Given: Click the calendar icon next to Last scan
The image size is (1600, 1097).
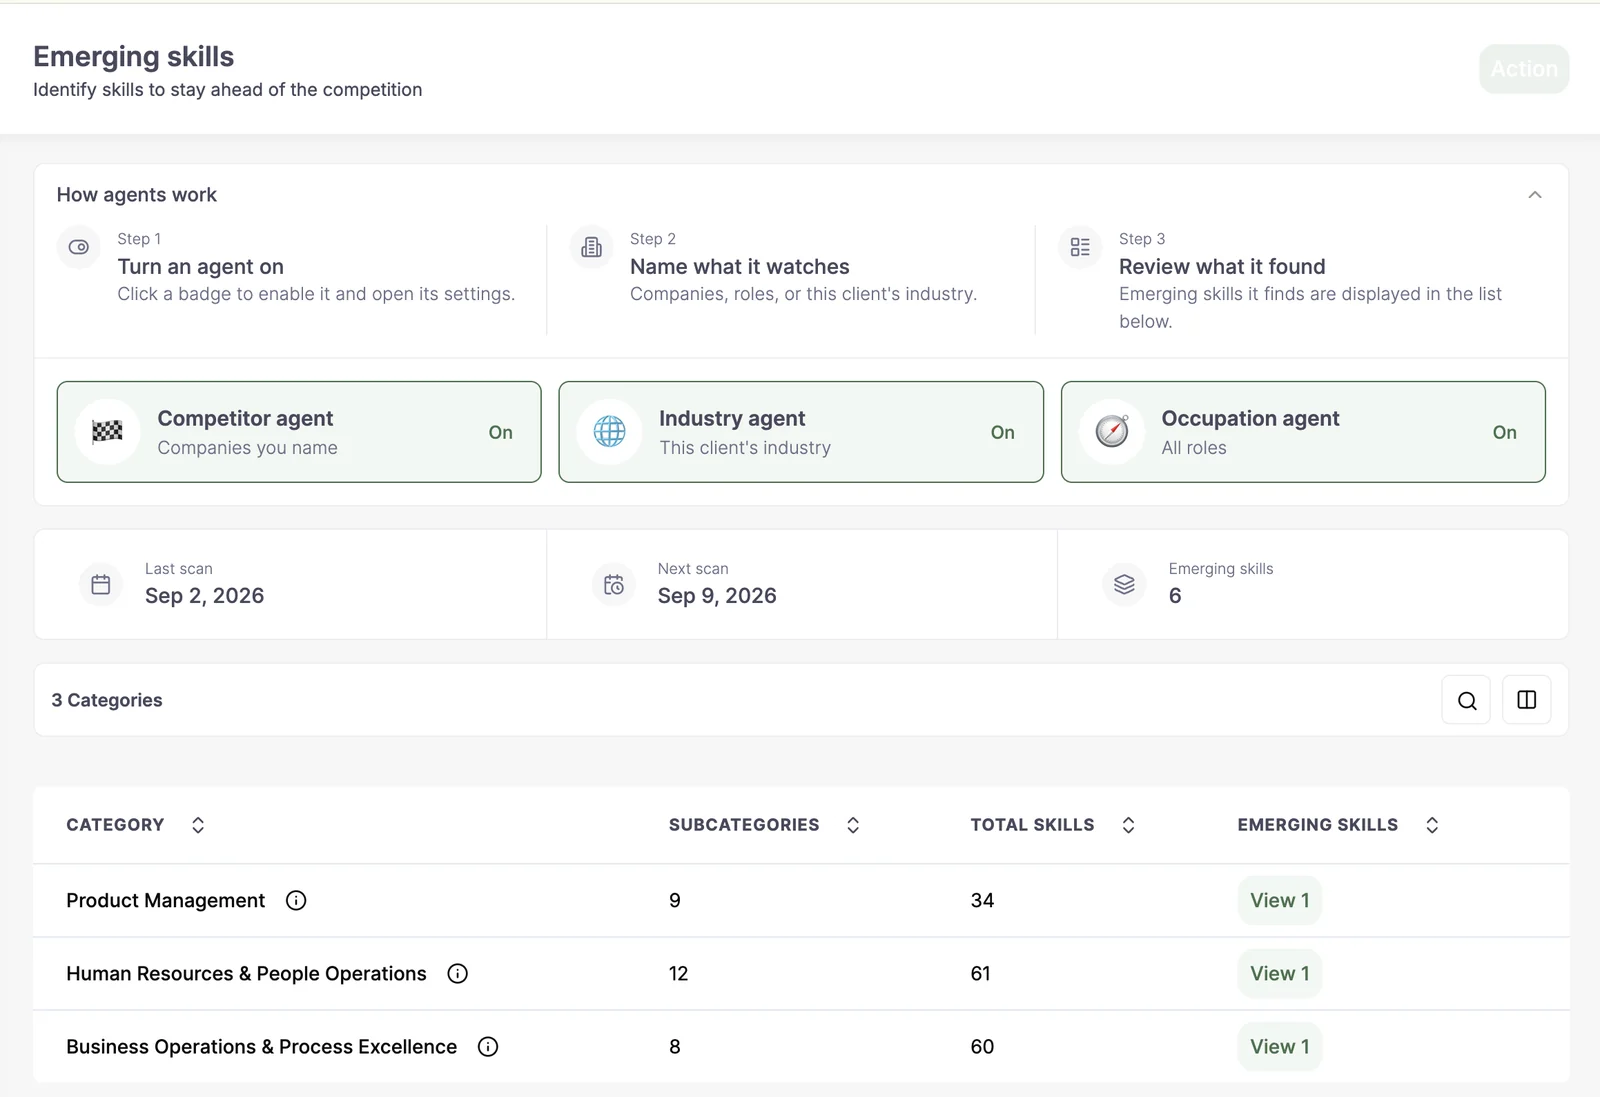Looking at the screenshot, I should (101, 584).
